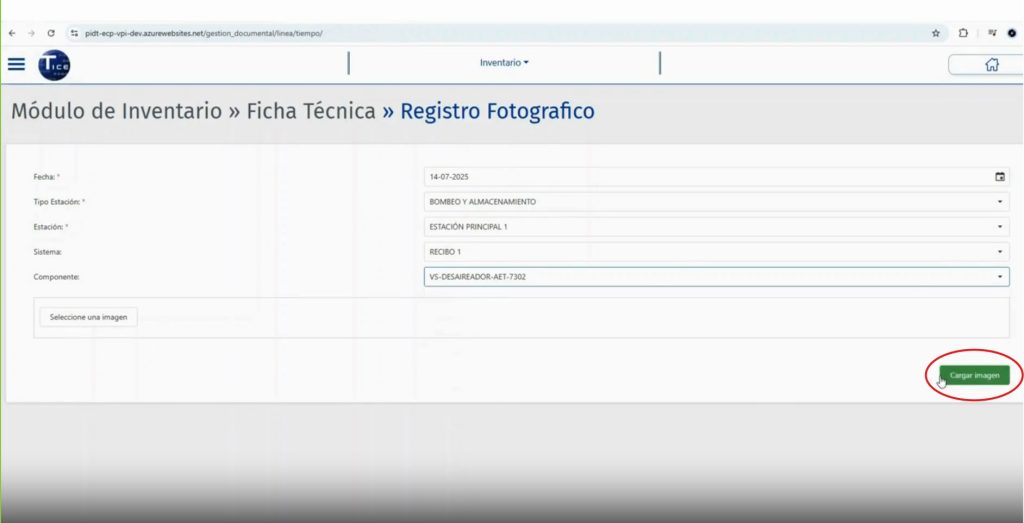Open the Inventario menu
1024x523 pixels.
pyautogui.click(x=504, y=63)
